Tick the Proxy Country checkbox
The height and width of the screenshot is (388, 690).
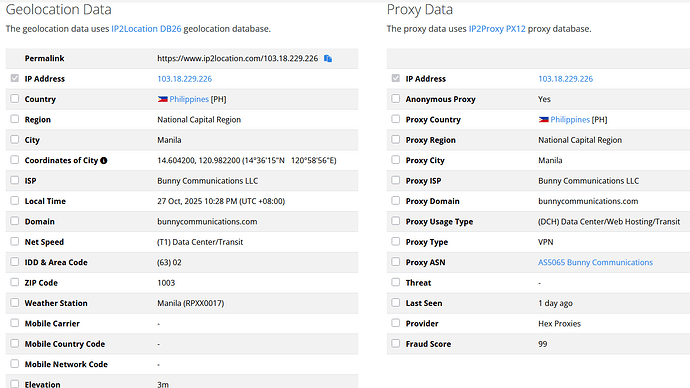[x=396, y=119]
